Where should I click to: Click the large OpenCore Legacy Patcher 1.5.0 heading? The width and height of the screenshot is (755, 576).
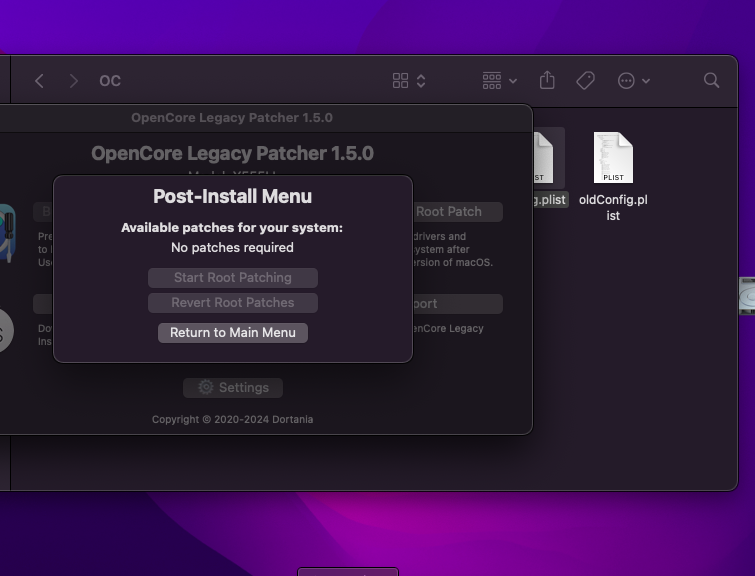233,153
